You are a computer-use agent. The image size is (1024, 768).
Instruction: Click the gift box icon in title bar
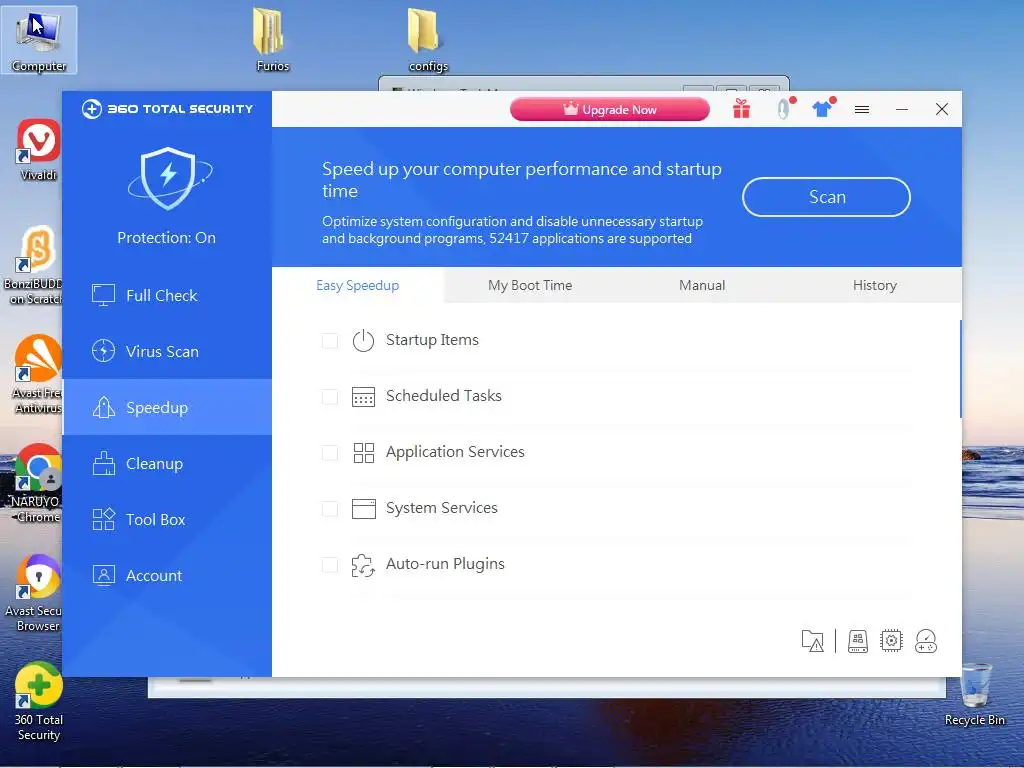point(741,109)
